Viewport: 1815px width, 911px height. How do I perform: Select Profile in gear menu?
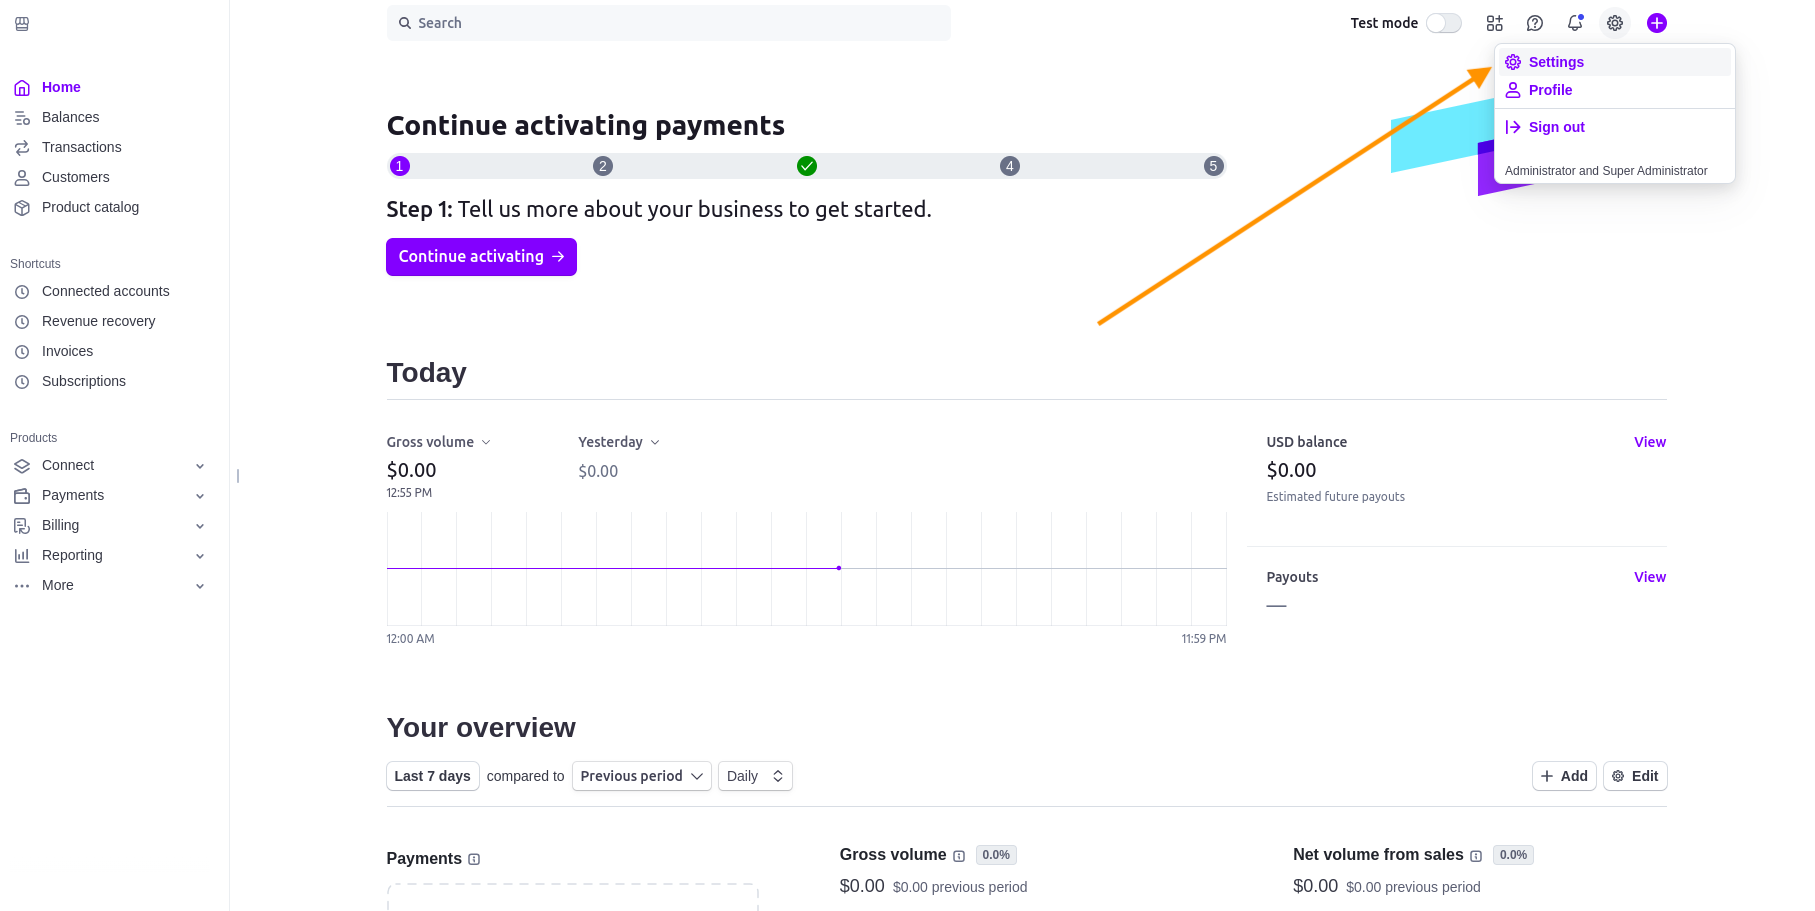click(1614, 90)
